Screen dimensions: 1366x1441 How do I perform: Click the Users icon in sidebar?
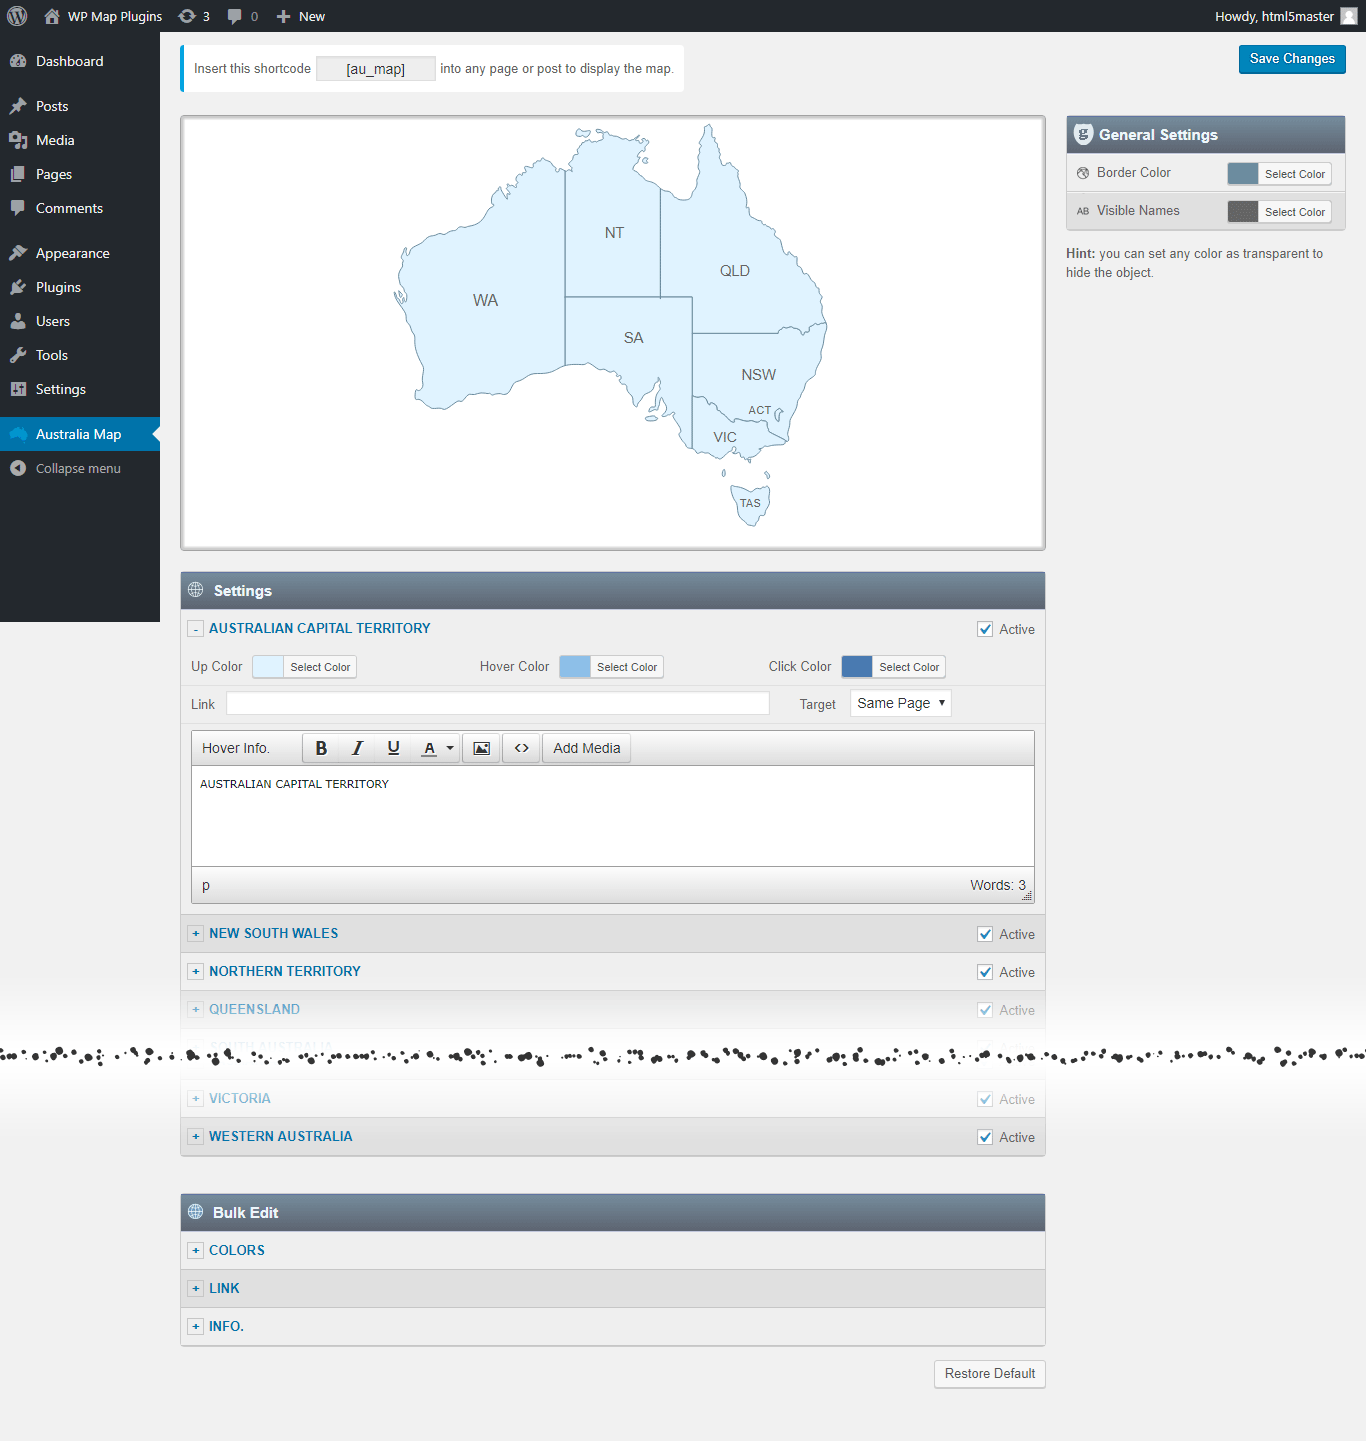coord(18,321)
